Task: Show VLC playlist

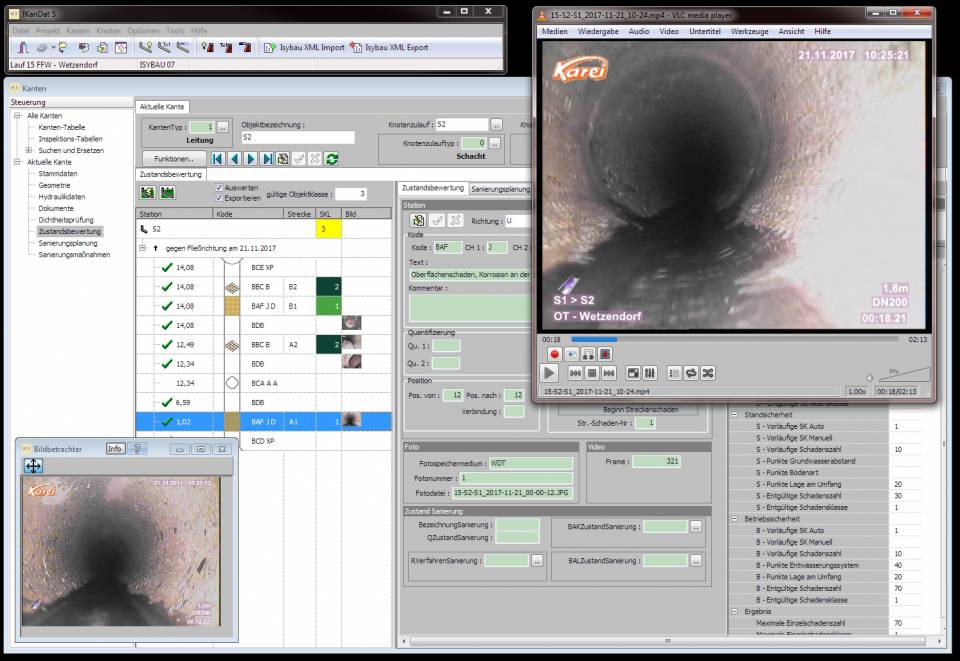Action: click(674, 373)
